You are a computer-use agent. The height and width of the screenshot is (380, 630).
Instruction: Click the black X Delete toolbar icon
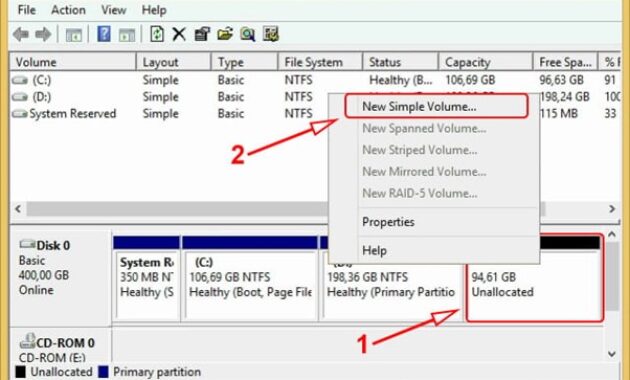tap(179, 35)
